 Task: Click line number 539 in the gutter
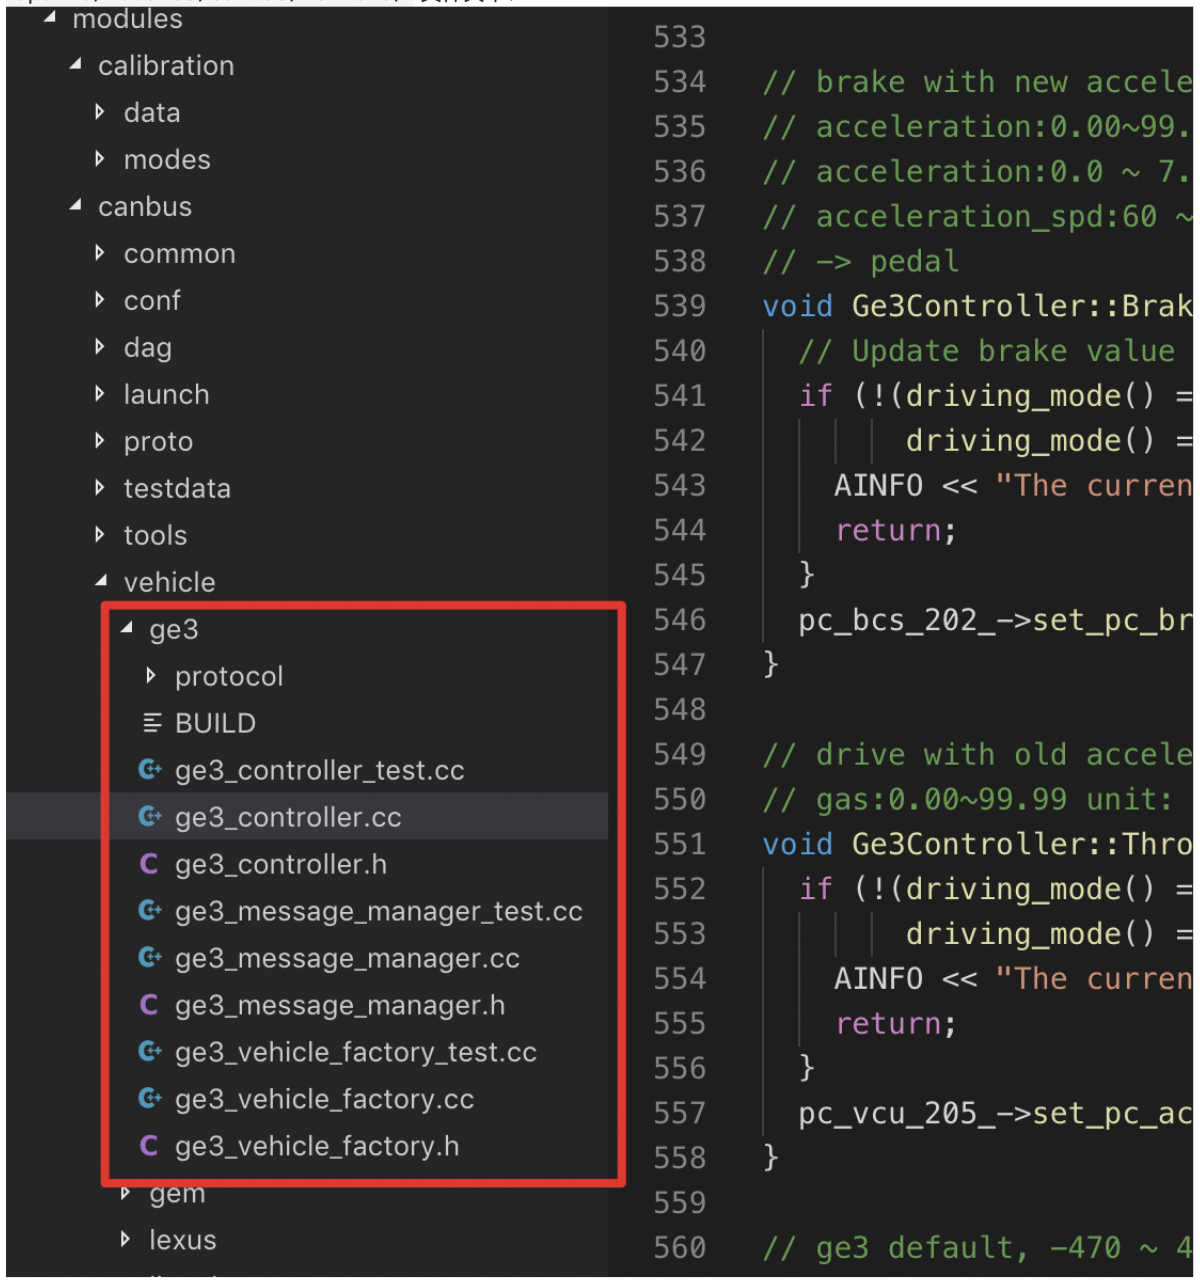point(679,306)
